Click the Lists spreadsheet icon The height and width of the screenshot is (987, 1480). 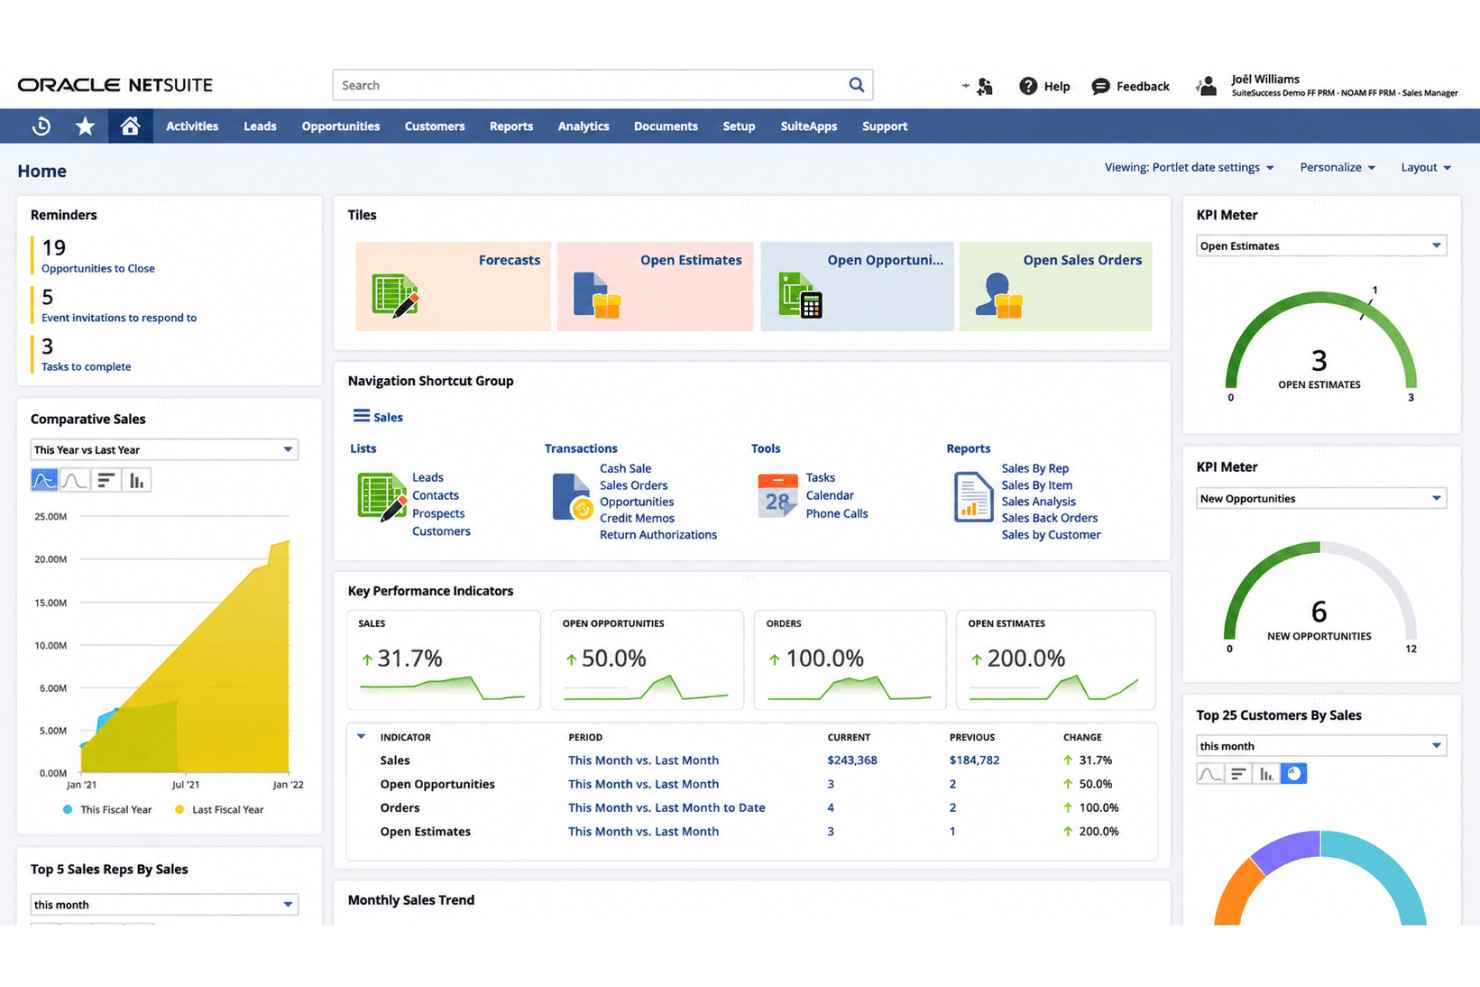381,497
